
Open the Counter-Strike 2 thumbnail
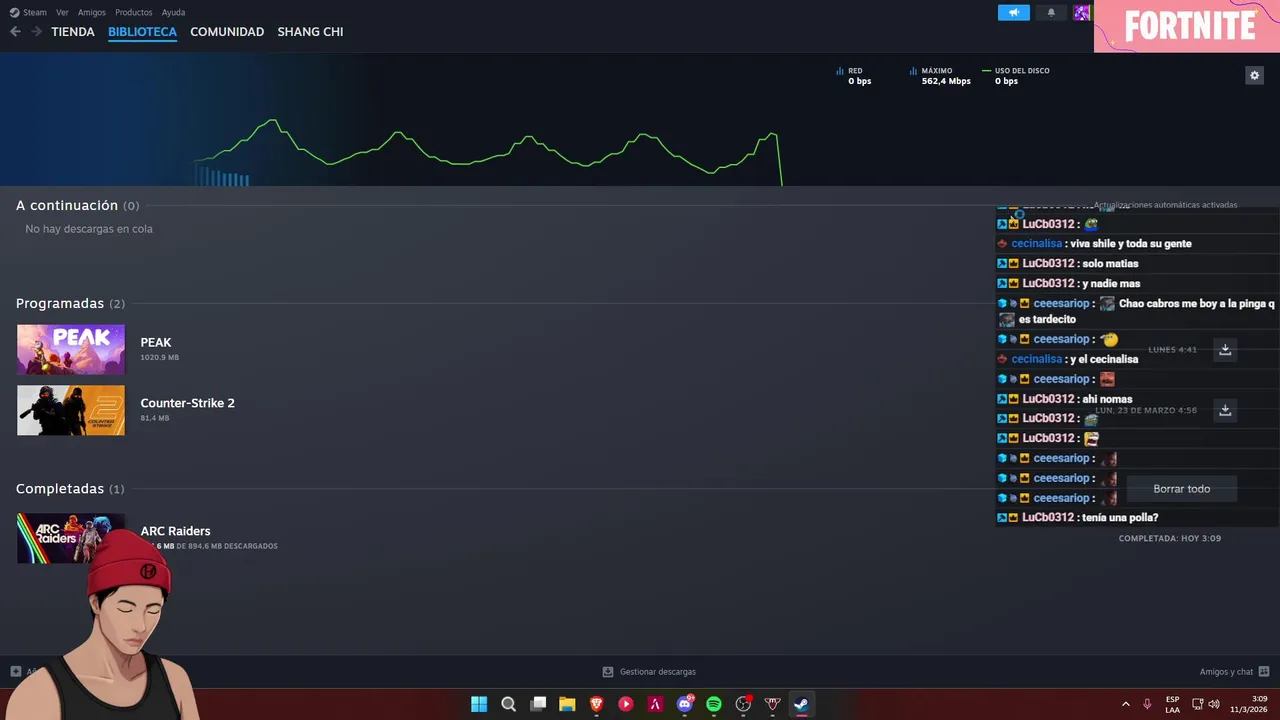tap(71, 410)
